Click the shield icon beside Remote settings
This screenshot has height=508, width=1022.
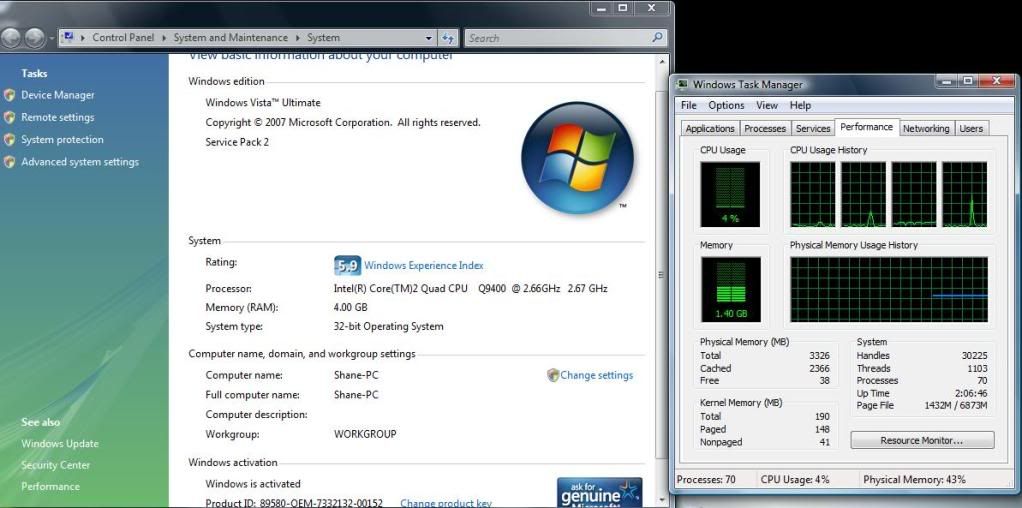(x=9, y=117)
